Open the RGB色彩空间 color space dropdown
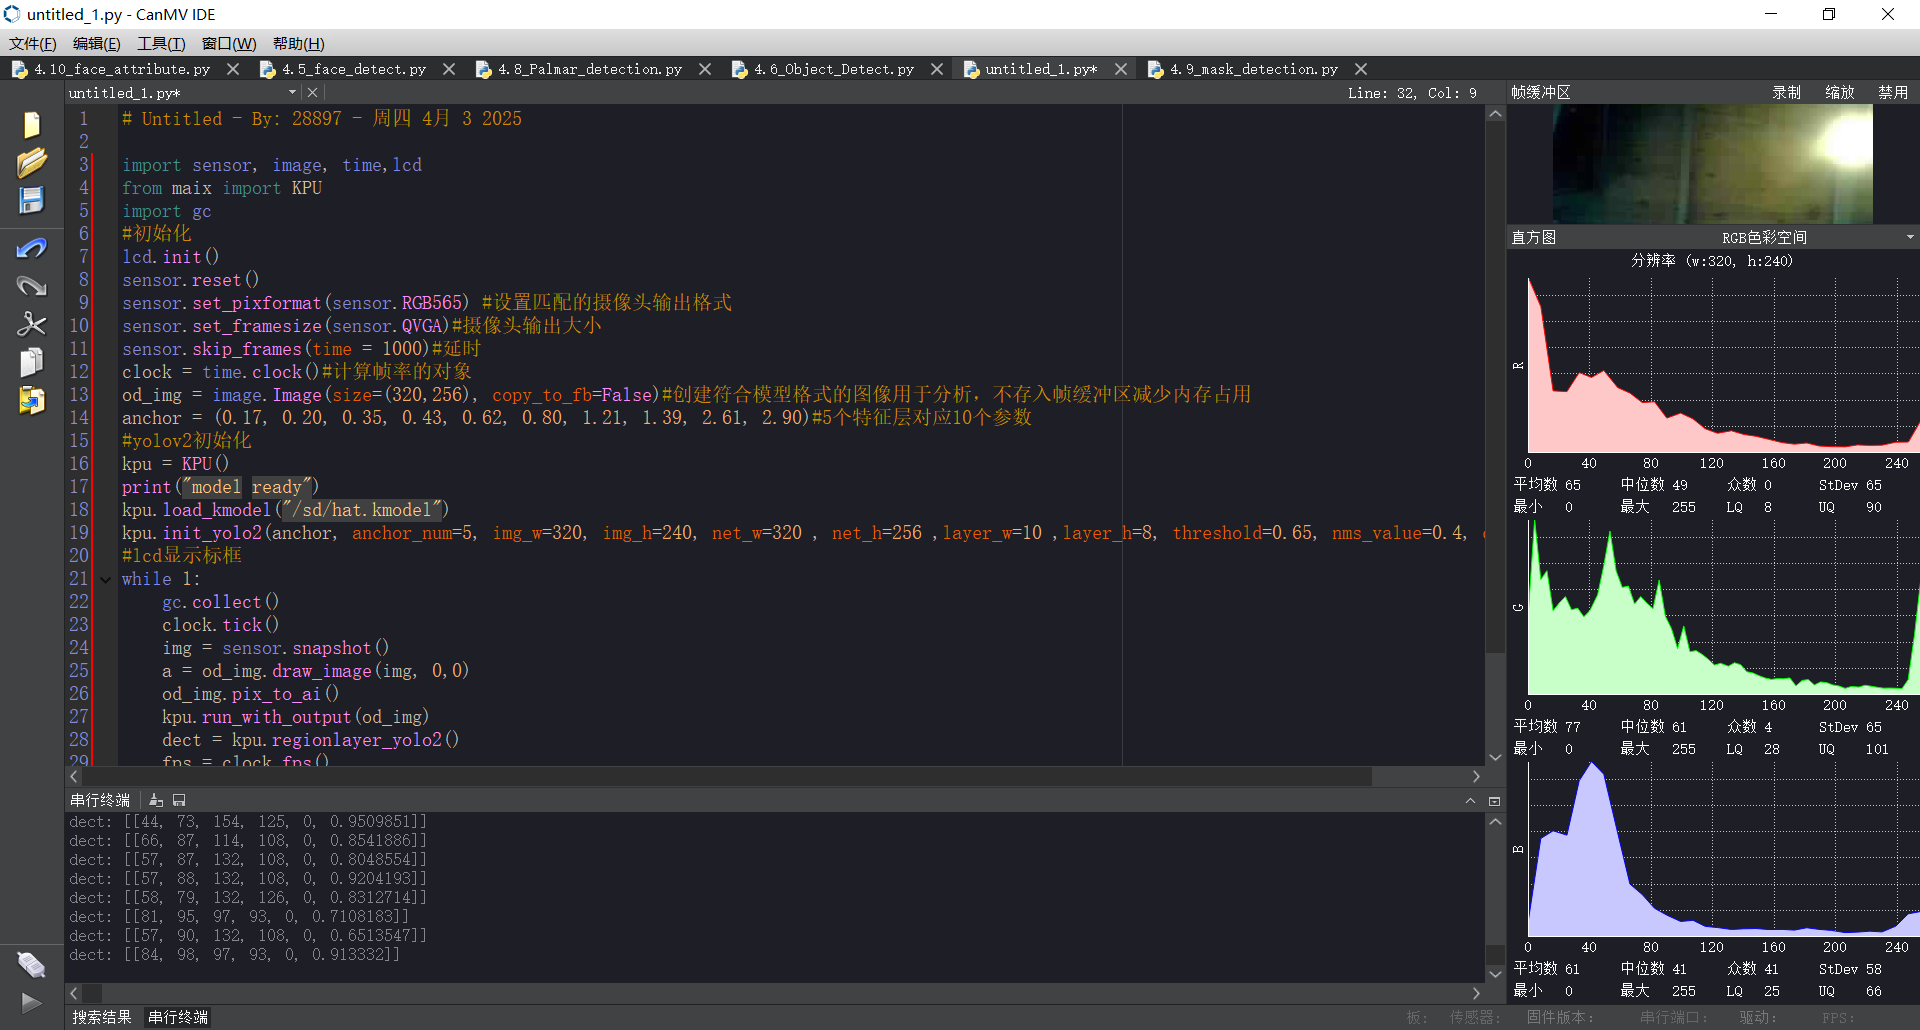This screenshot has width=1920, height=1030. tap(1909, 238)
